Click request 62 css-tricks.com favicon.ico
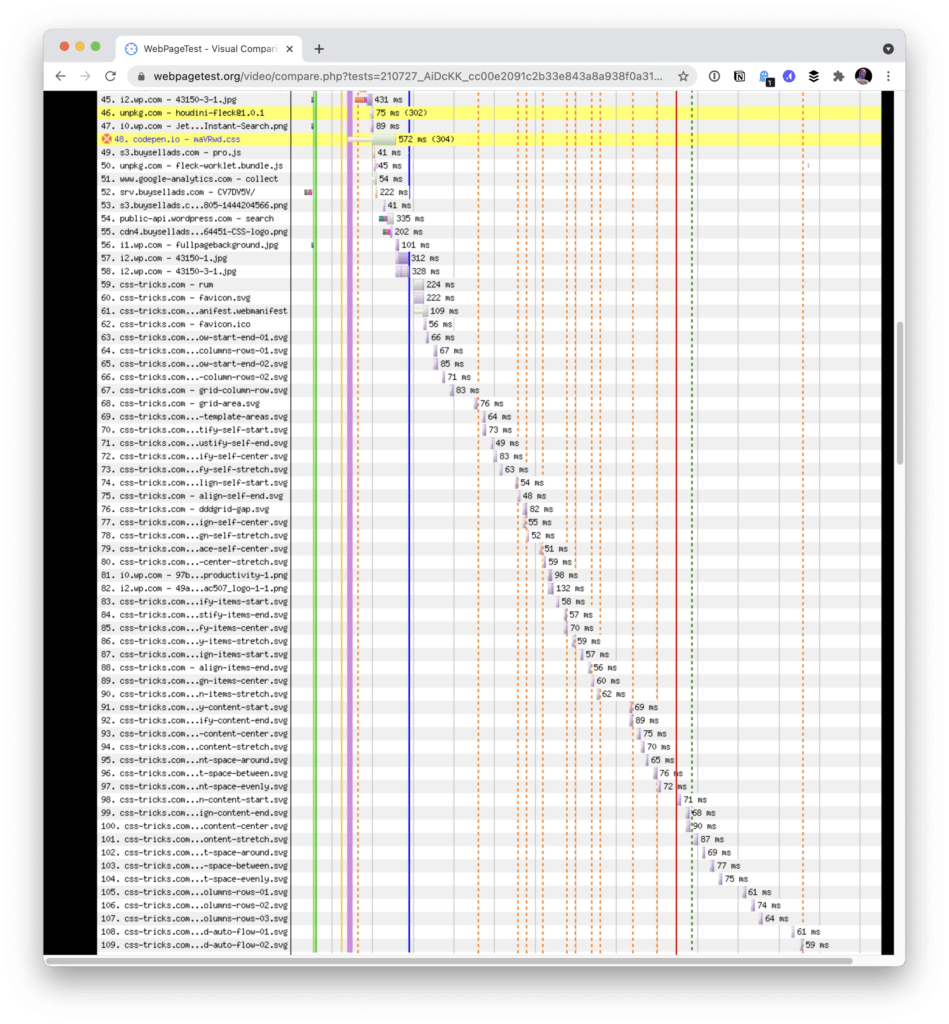The image size is (949, 1024). (176, 324)
